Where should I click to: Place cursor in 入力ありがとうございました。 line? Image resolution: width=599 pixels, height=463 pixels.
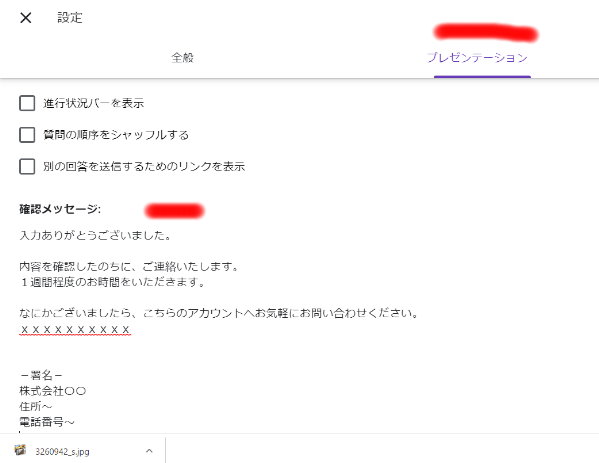coord(95,235)
